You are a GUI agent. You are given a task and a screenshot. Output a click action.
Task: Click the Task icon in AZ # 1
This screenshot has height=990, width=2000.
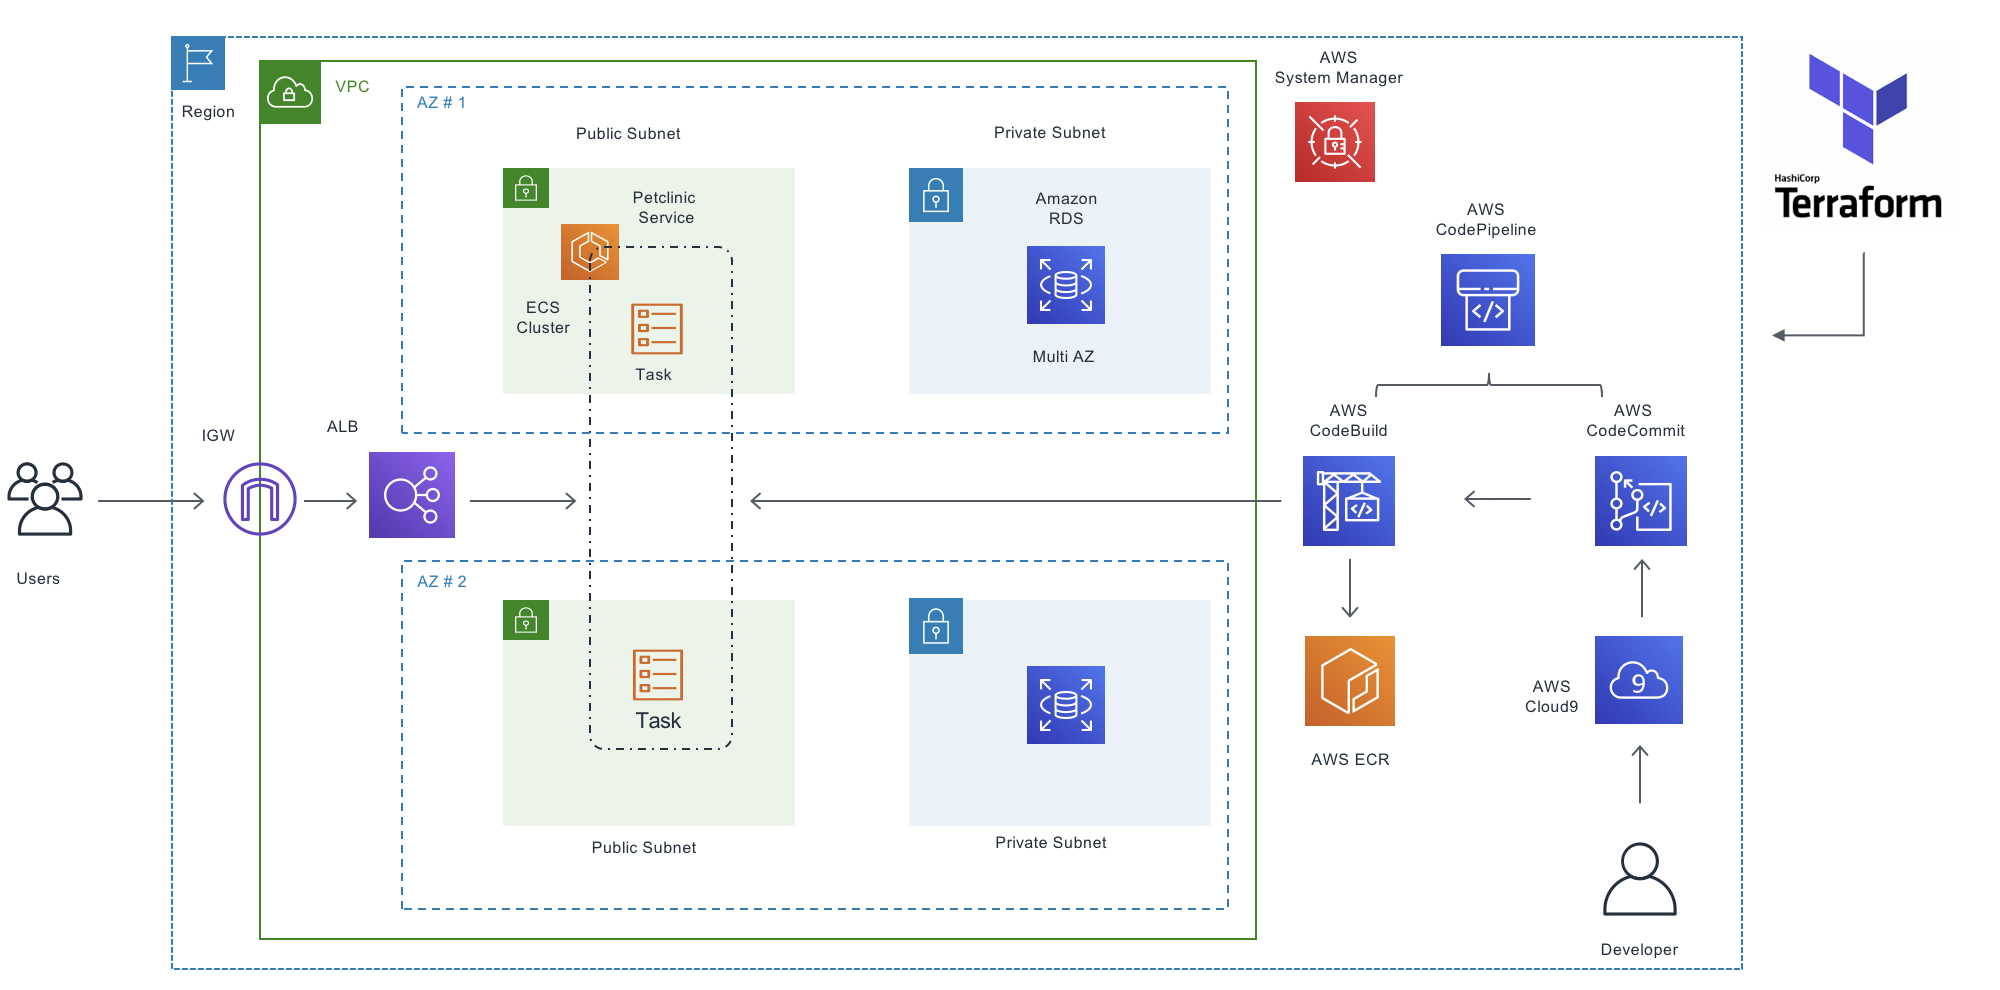(x=657, y=329)
